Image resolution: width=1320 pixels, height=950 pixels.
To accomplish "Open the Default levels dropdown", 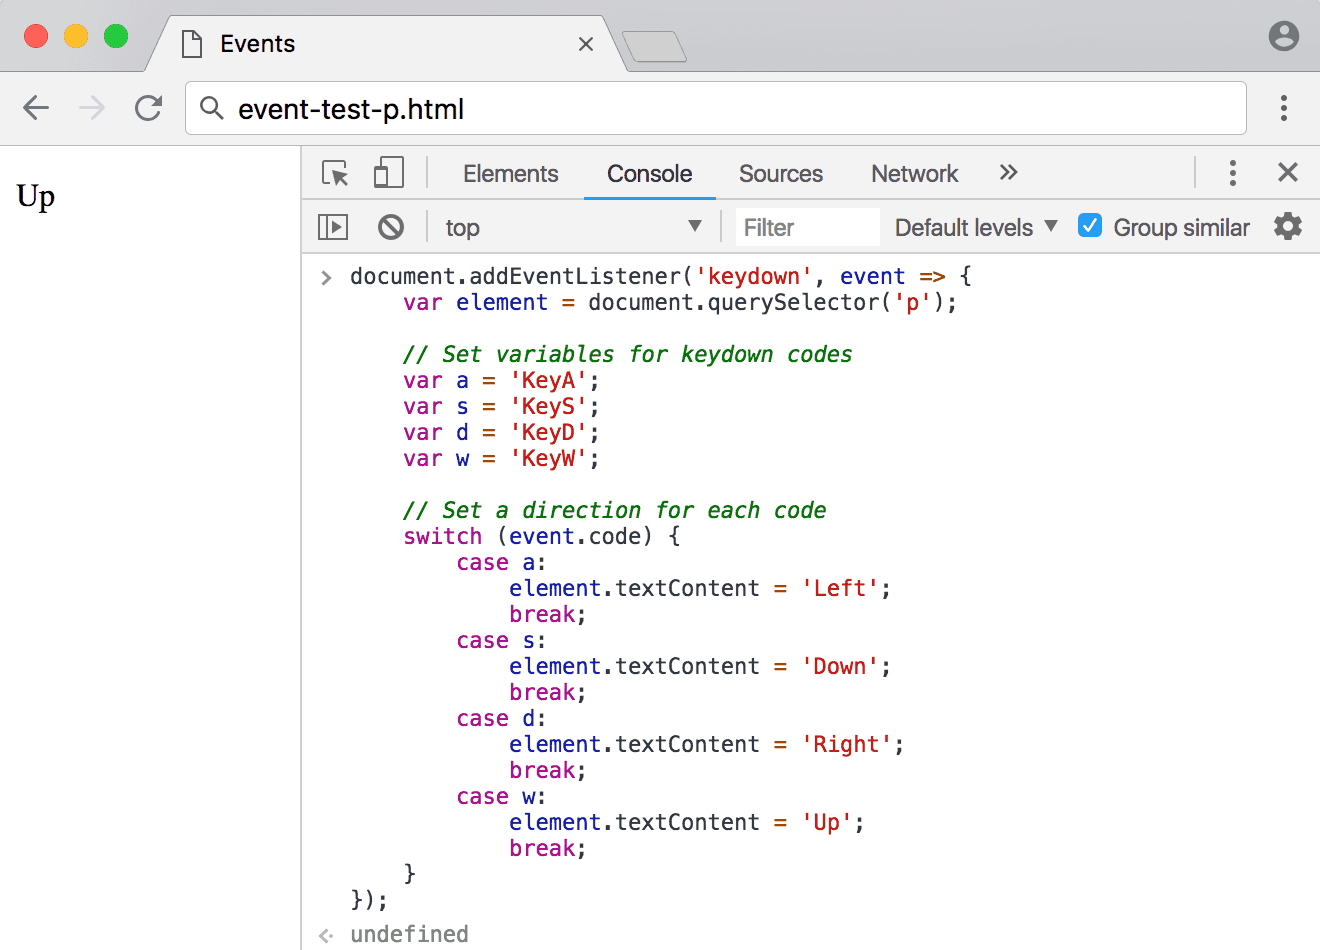I will coord(975,227).
